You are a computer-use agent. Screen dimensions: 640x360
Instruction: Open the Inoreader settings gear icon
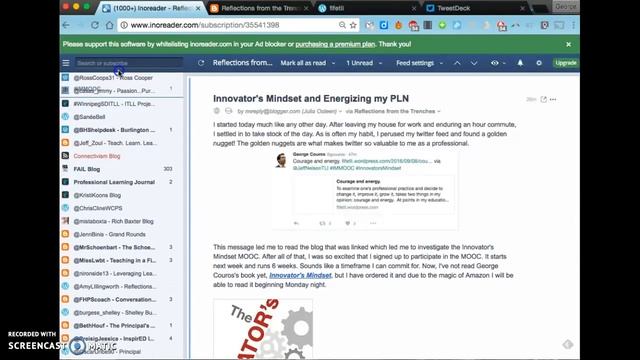(539, 63)
